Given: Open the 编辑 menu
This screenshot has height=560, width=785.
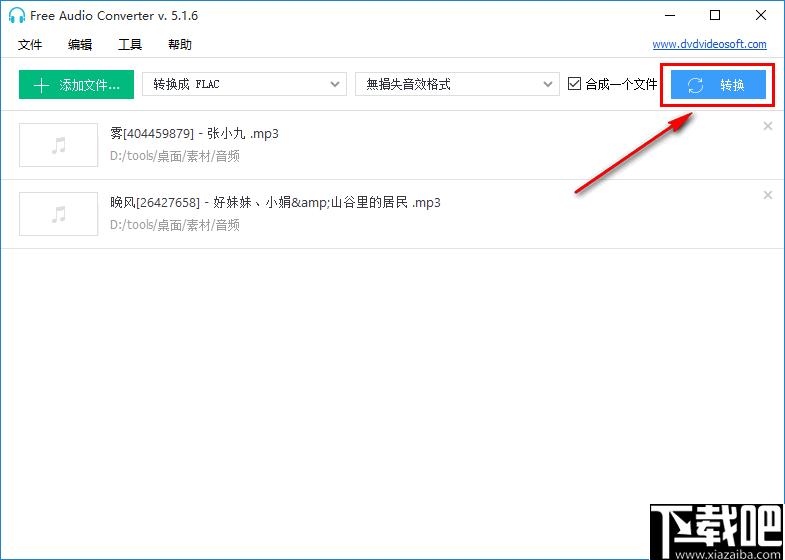Looking at the screenshot, I should pos(80,45).
